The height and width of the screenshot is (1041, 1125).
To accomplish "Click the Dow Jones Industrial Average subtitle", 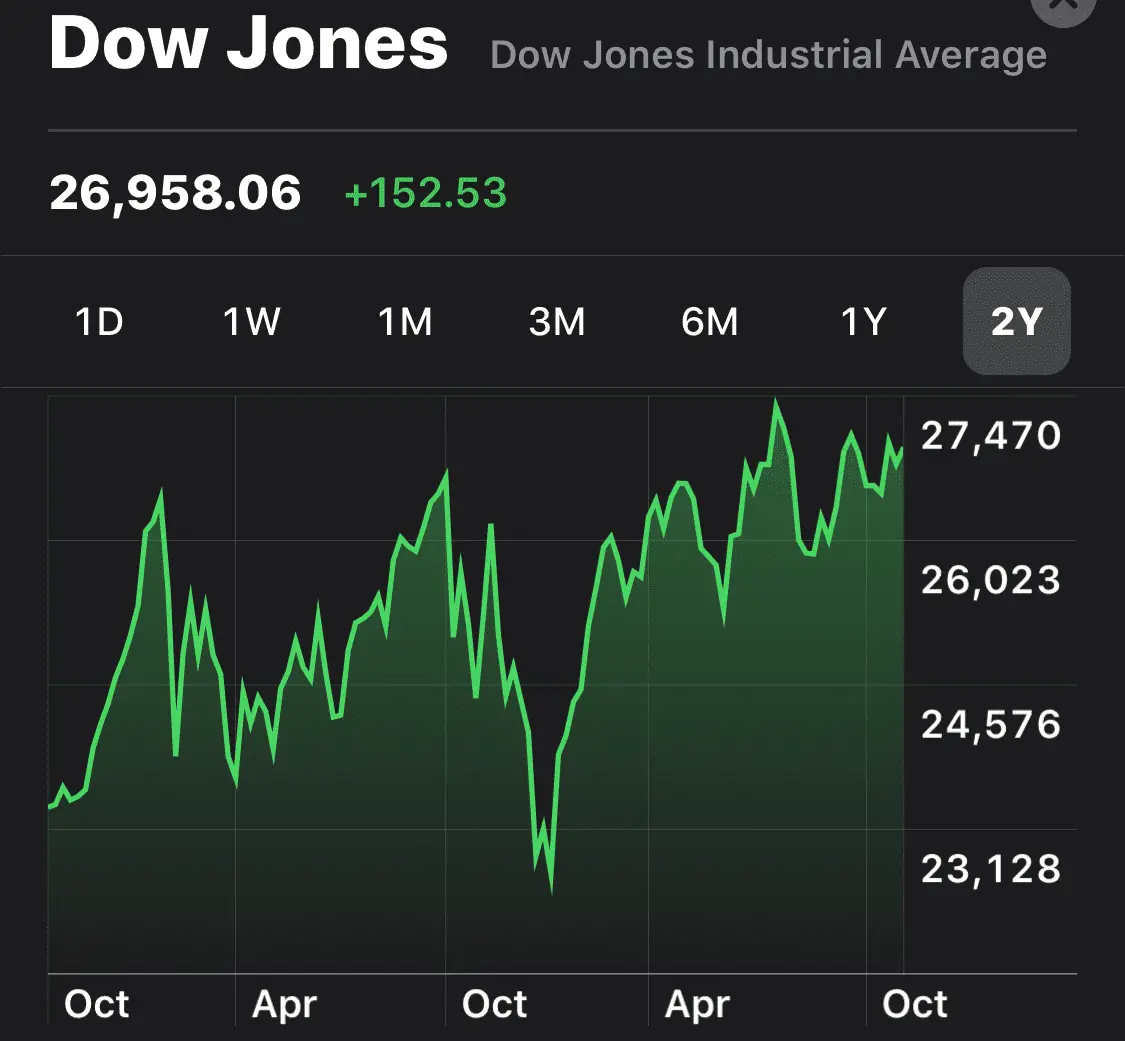I will (768, 55).
